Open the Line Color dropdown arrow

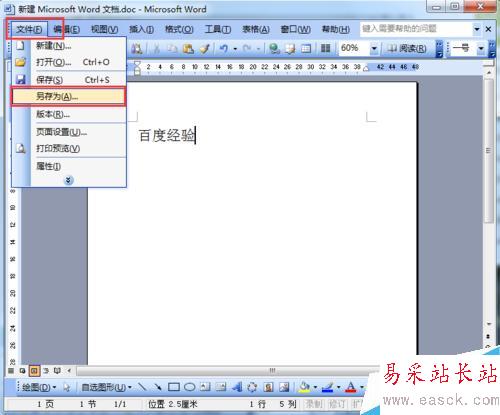[338, 387]
